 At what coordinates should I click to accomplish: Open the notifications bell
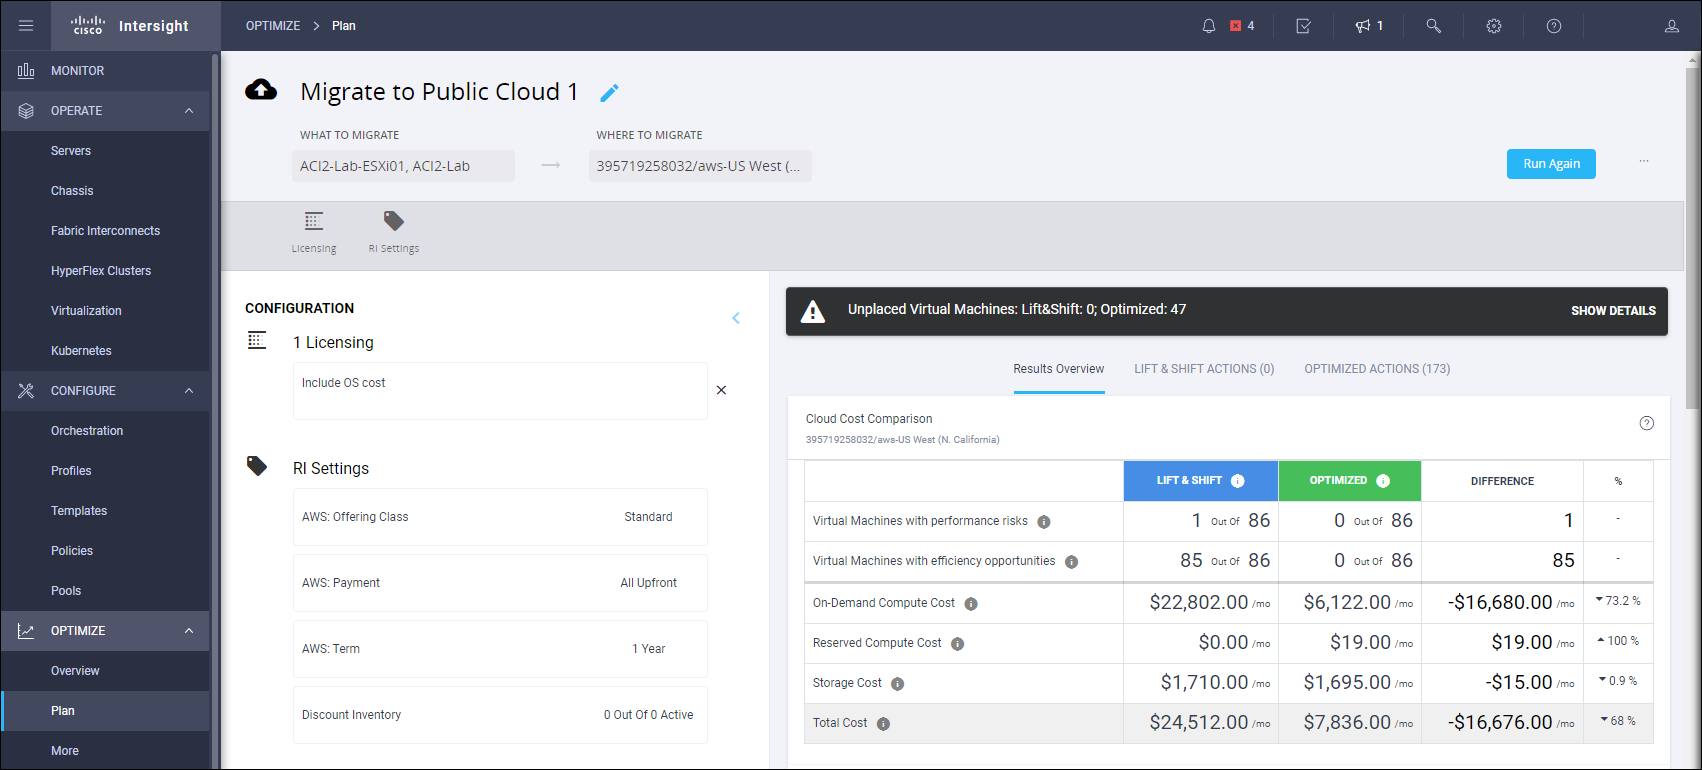(1209, 26)
